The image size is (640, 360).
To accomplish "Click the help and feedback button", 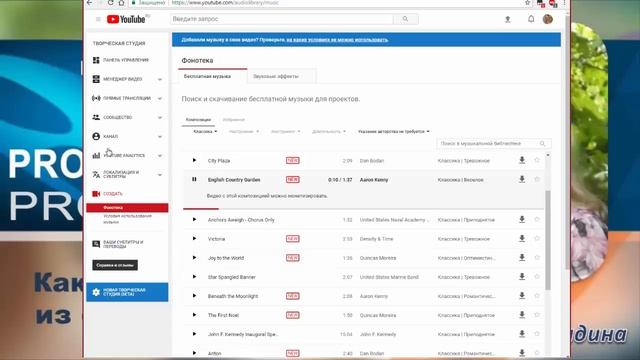I will [x=115, y=265].
